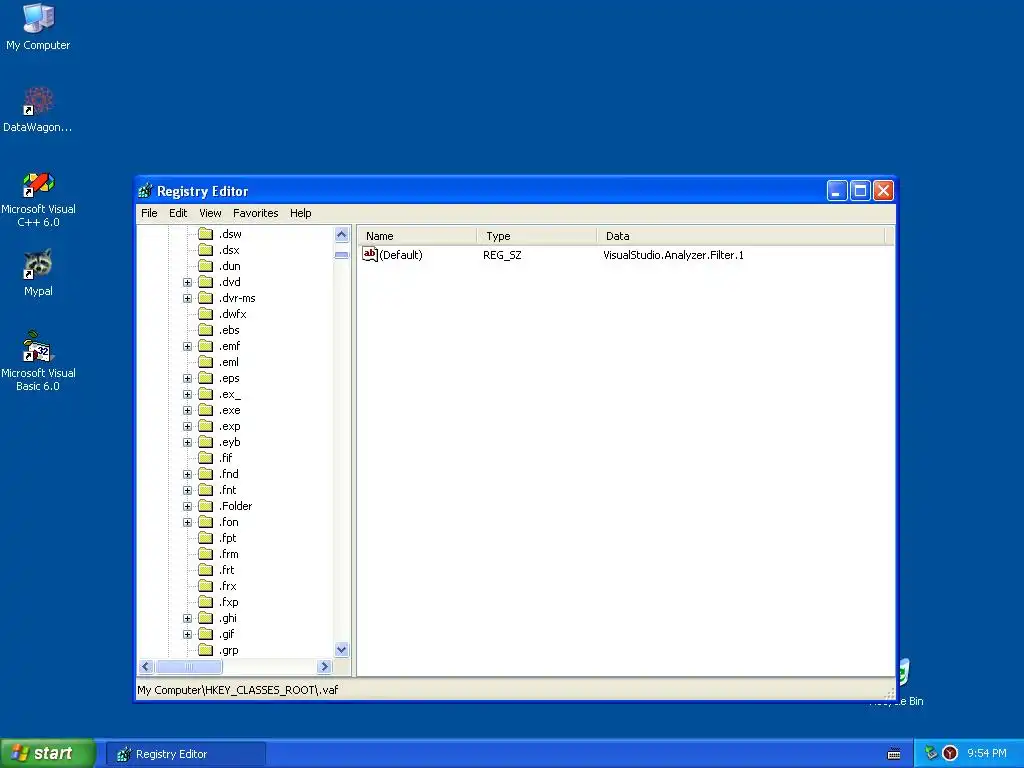
Task: Expand the .dvd key
Action: point(187,282)
